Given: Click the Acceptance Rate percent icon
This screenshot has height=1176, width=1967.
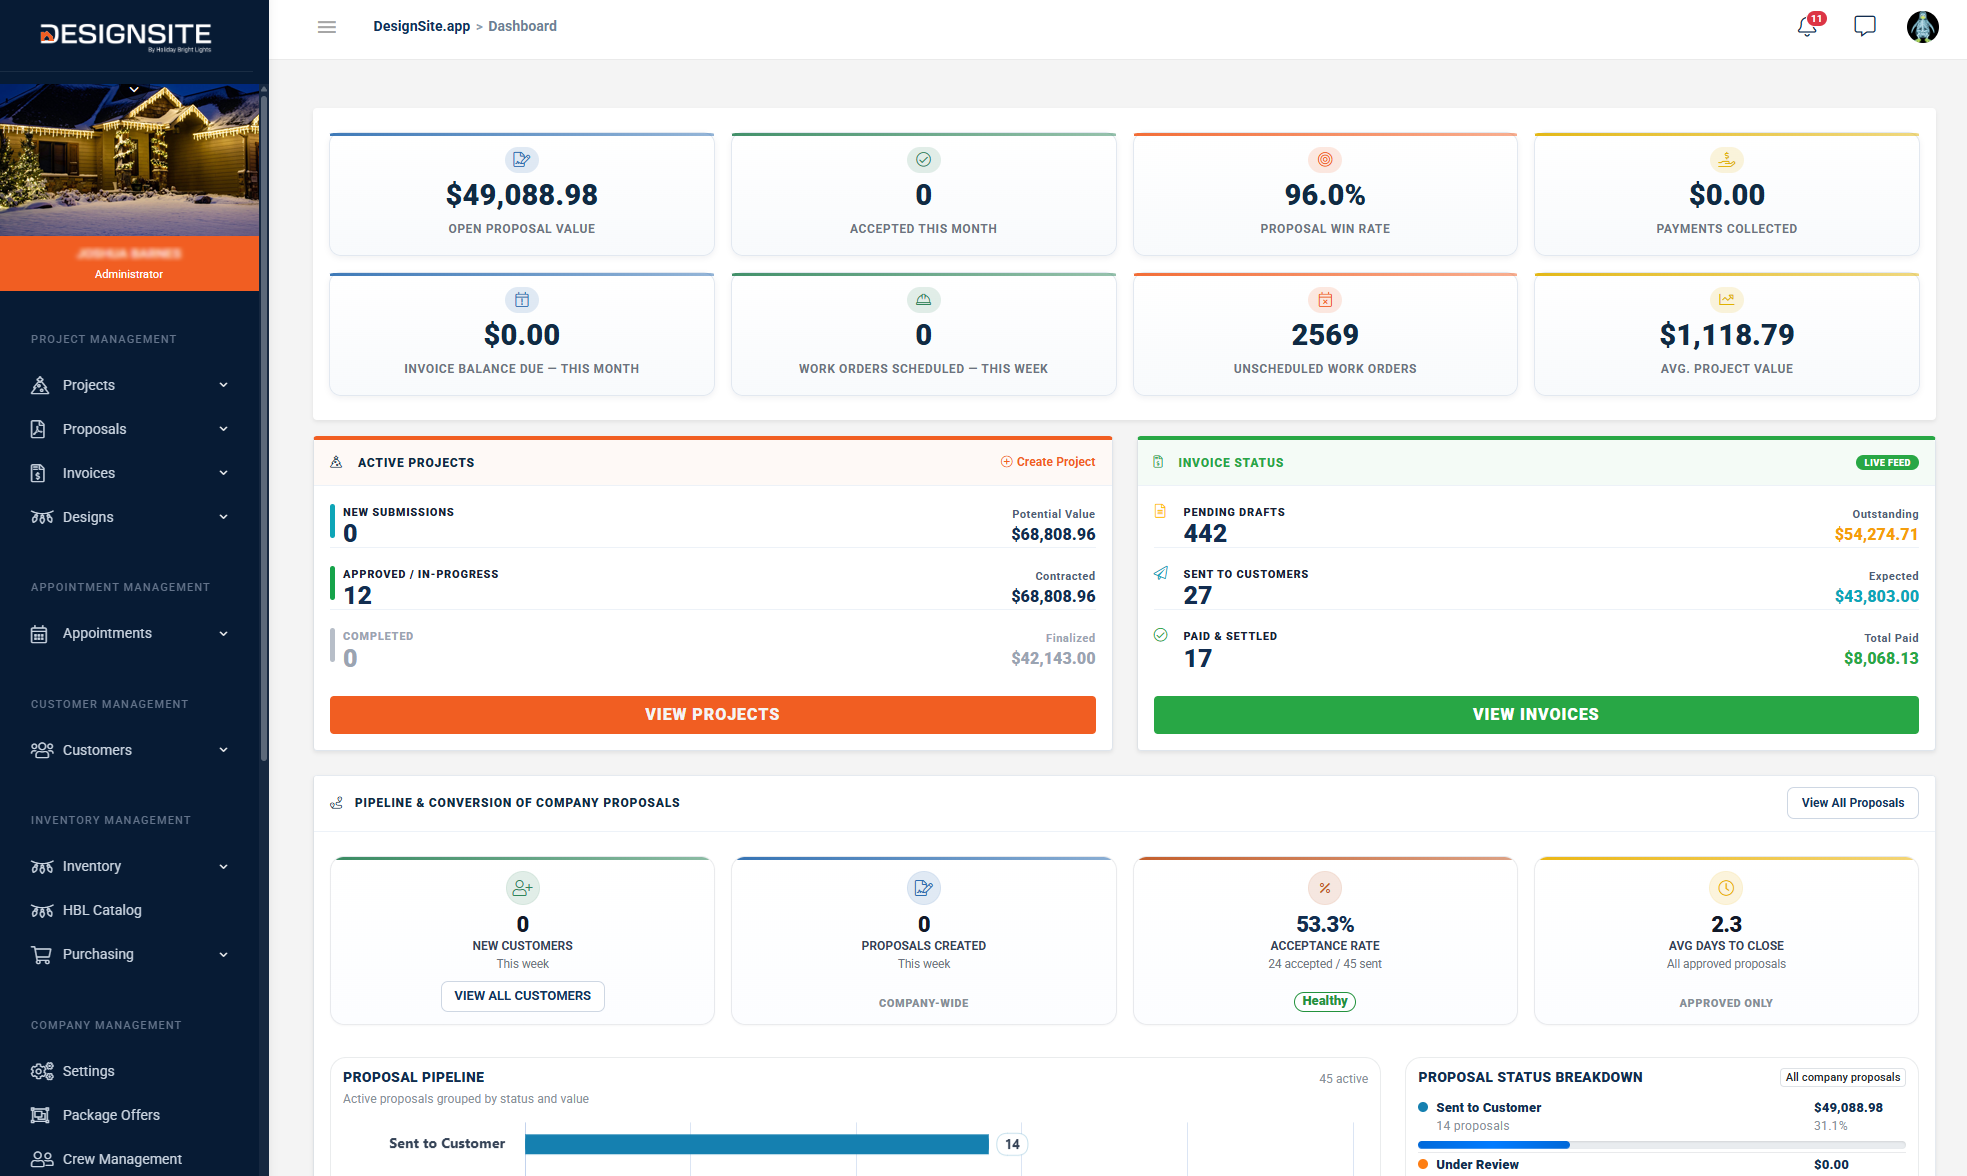Looking at the screenshot, I should coord(1324,888).
